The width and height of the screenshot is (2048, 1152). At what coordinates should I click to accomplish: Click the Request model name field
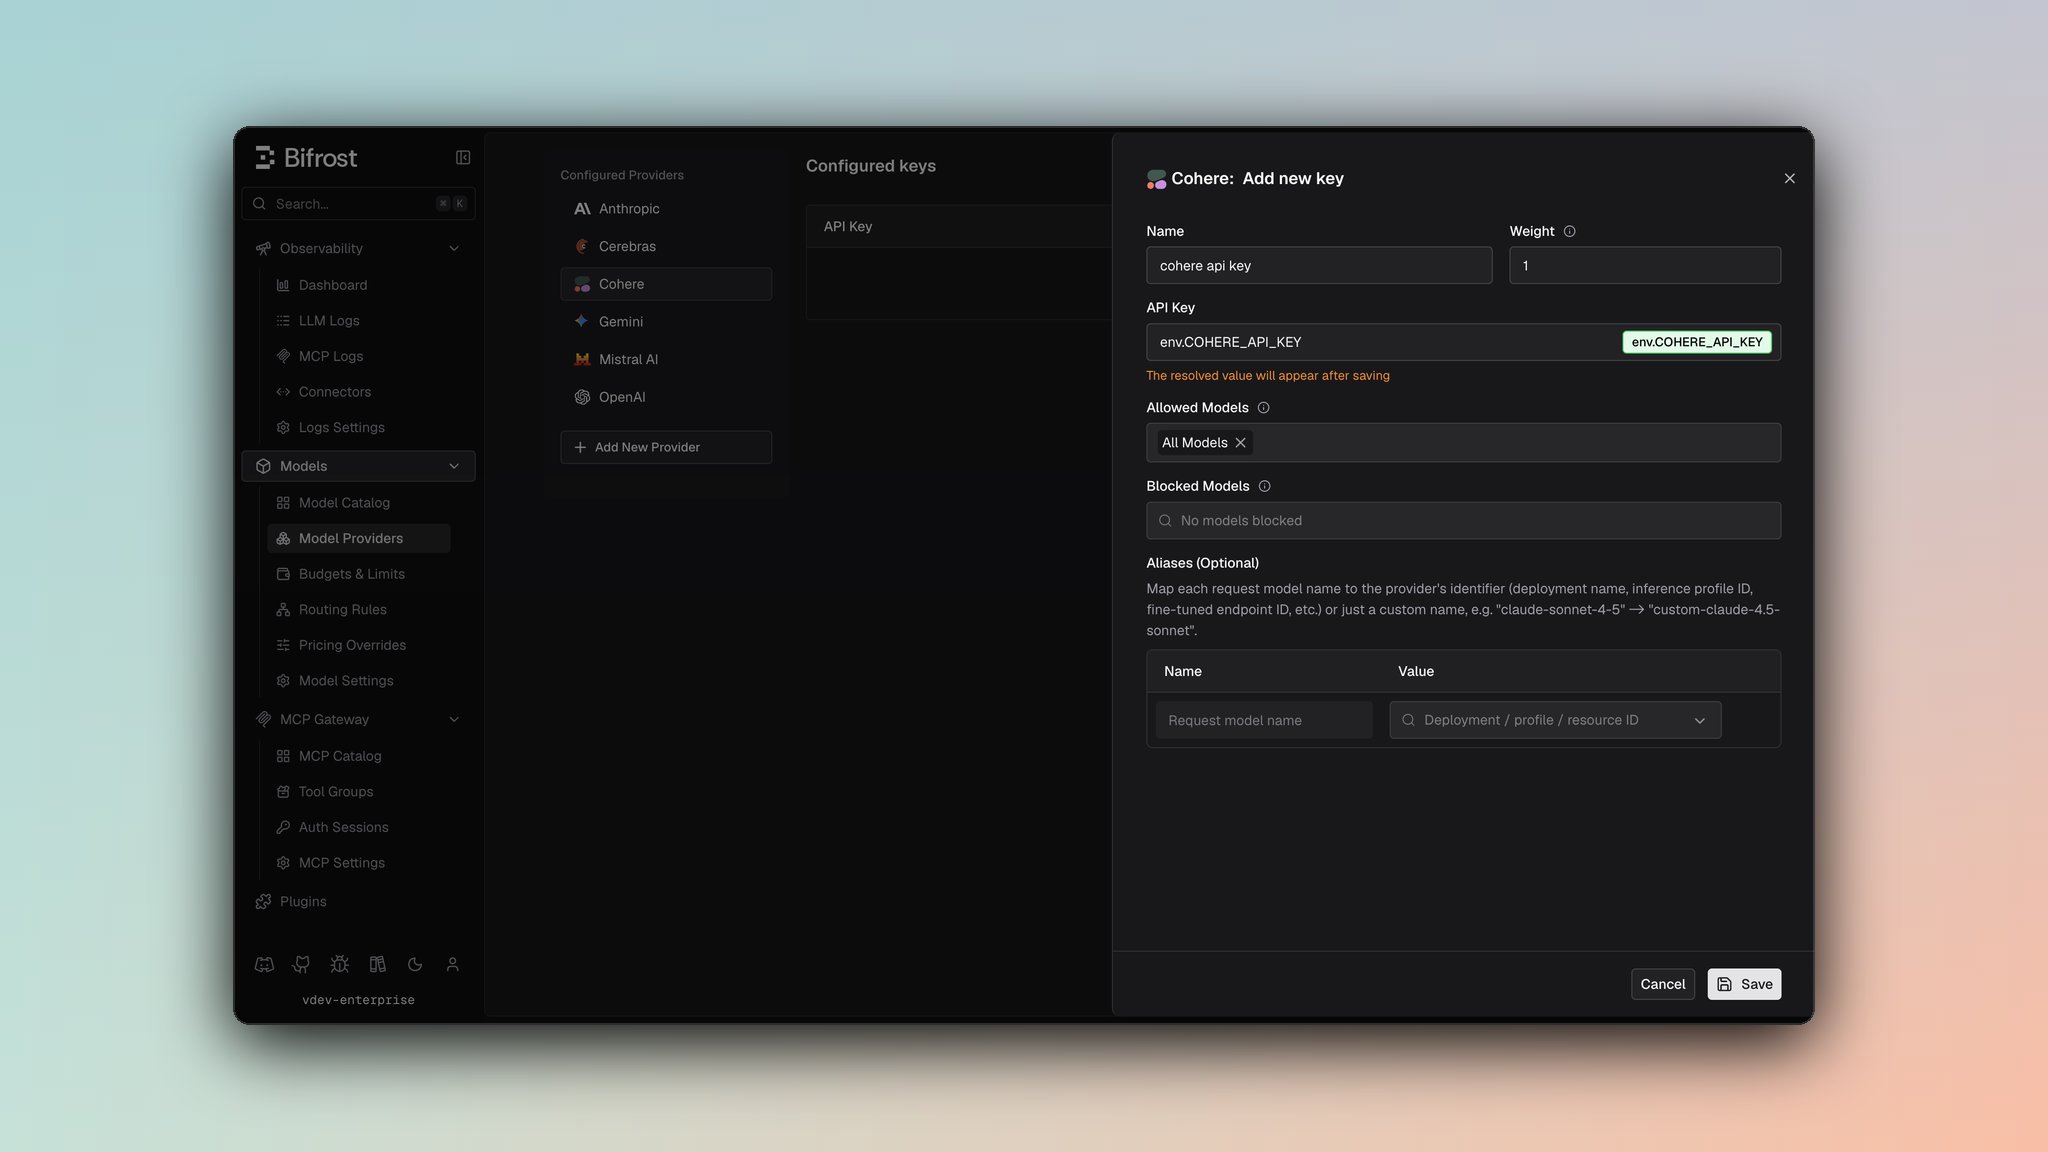pos(1264,720)
